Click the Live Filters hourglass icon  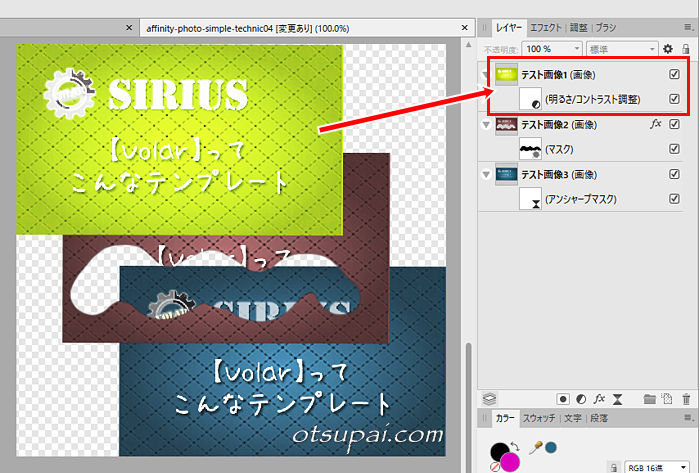(x=617, y=399)
